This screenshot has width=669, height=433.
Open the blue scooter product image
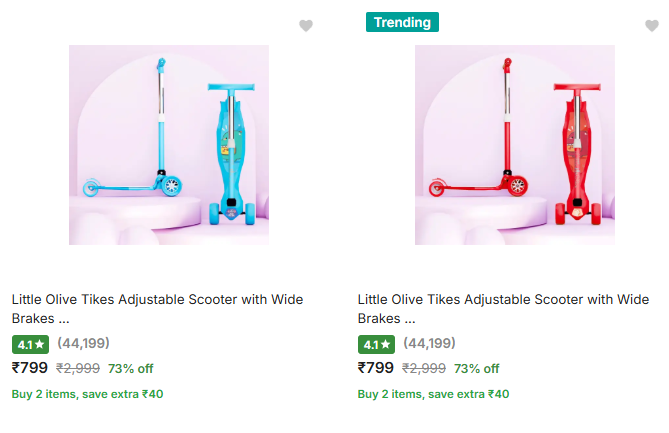(x=168, y=145)
